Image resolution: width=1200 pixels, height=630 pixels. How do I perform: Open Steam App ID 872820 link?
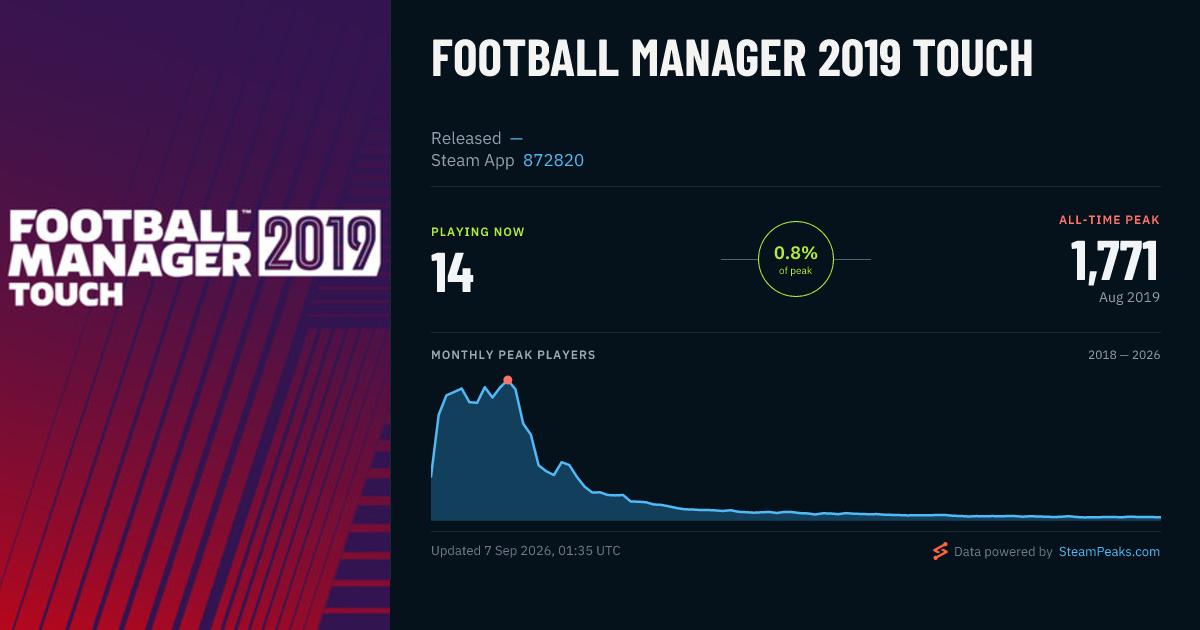(553, 160)
